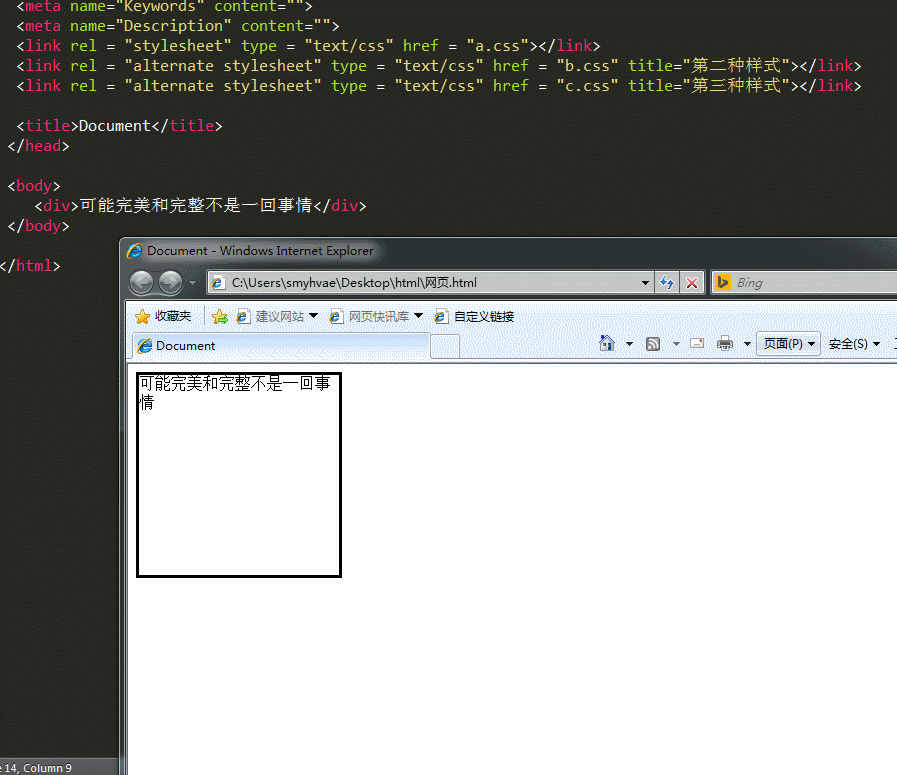Click the 自定义链接 toolbar link
The image size is (897, 775).
[484, 315]
